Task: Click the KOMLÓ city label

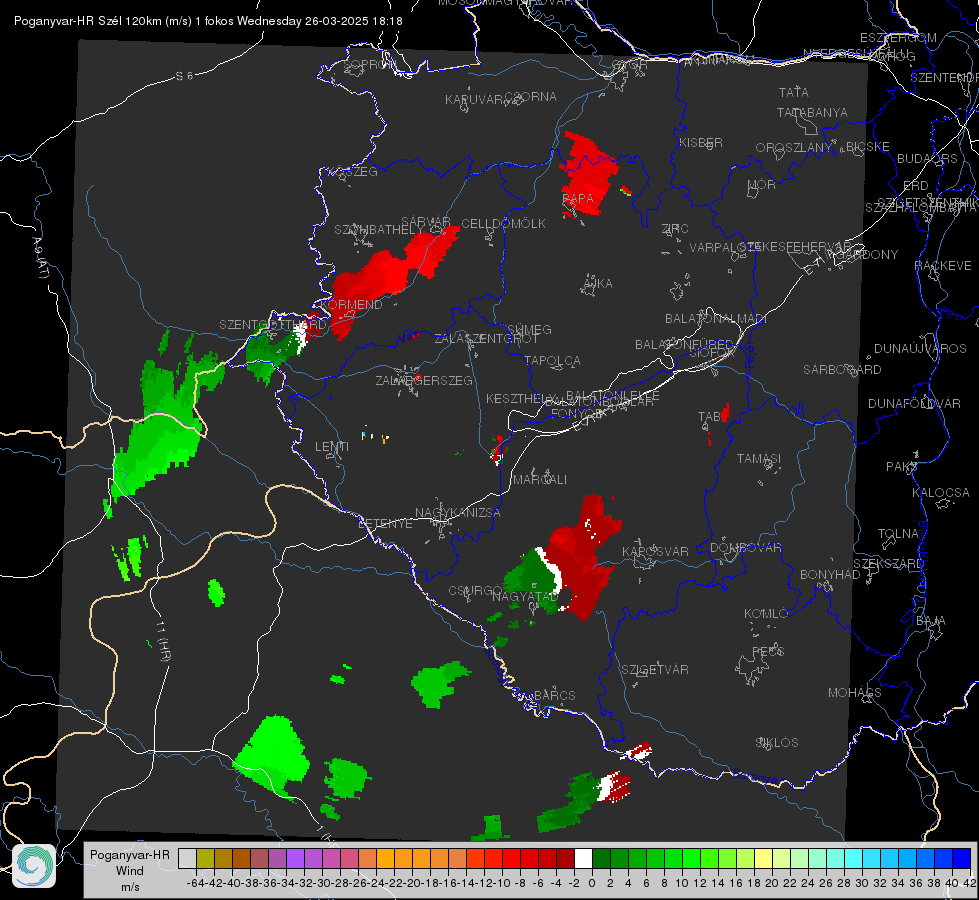Action: 766,614
